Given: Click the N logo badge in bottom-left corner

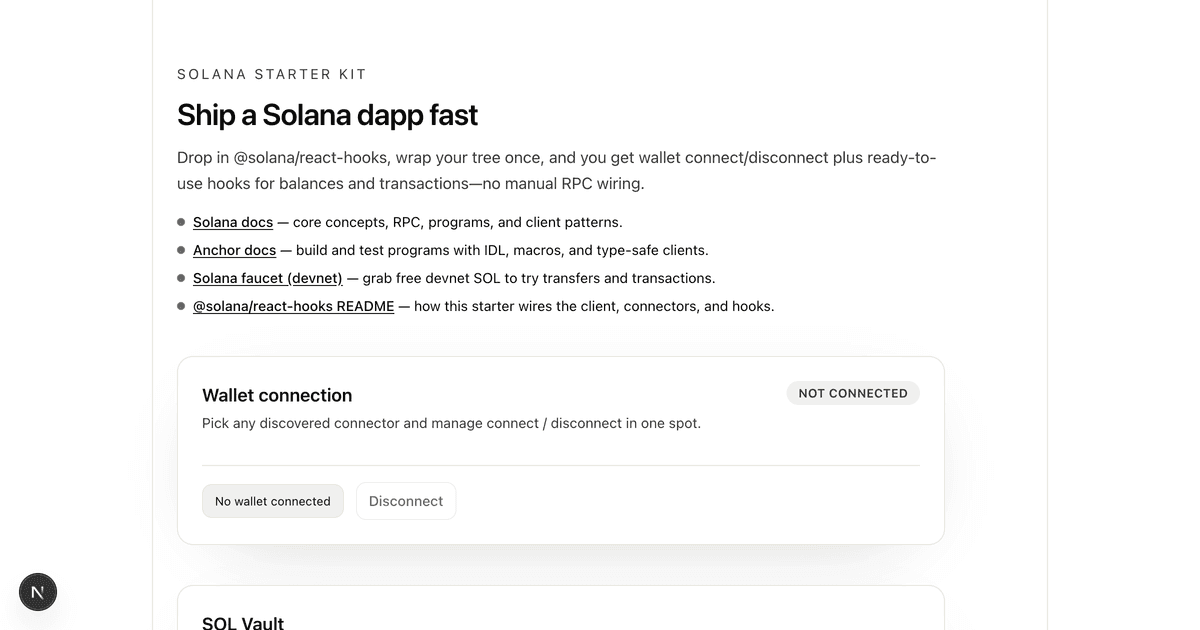Looking at the screenshot, I should tap(37, 592).
